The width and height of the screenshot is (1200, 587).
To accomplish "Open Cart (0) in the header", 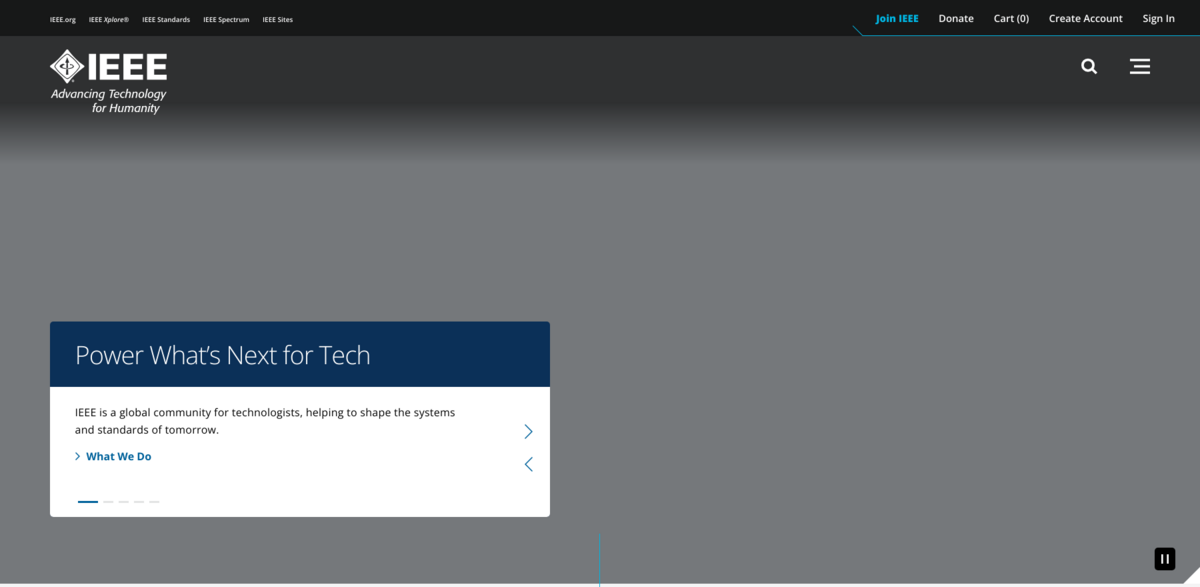I will (1010, 18).
